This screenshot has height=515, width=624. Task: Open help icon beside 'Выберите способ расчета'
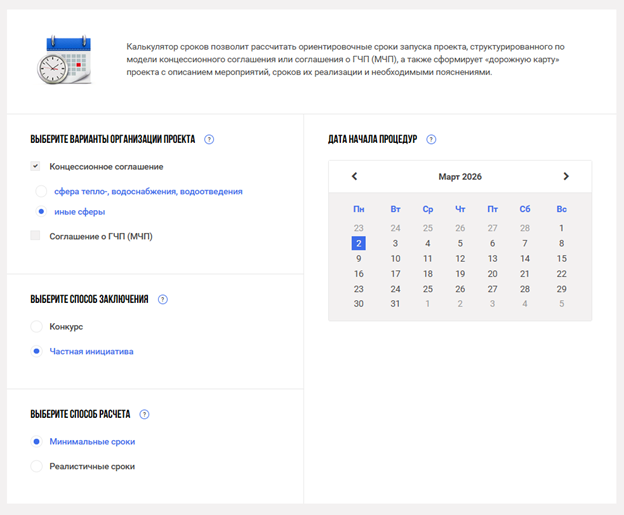(x=144, y=414)
